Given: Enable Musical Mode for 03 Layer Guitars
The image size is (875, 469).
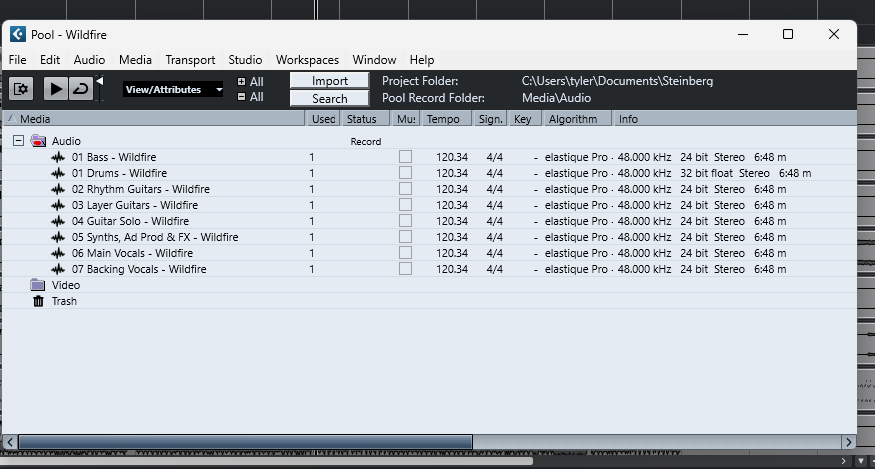Looking at the screenshot, I should click(406, 205).
